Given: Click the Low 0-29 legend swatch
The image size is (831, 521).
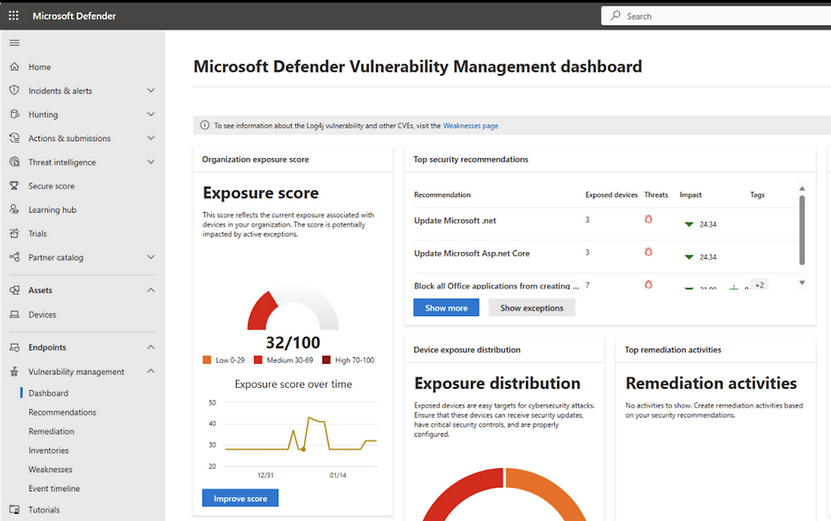Looking at the screenshot, I should pos(207,360).
